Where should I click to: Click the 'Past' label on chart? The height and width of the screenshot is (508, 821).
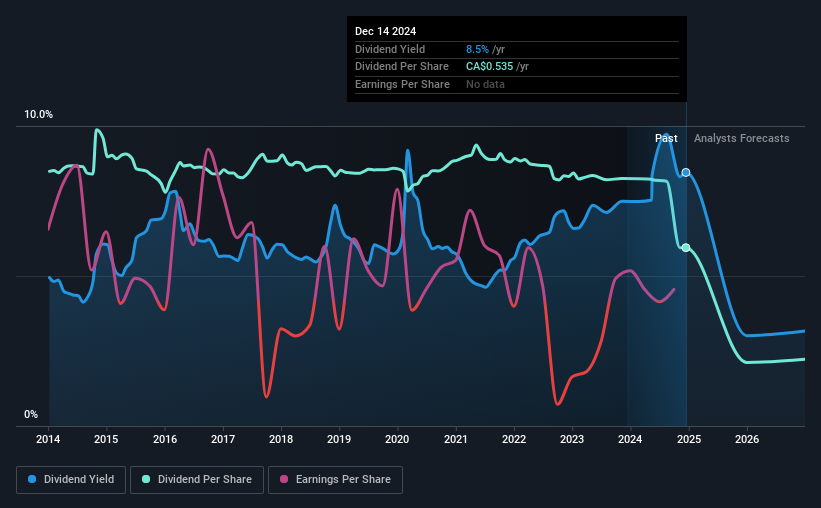click(666, 138)
